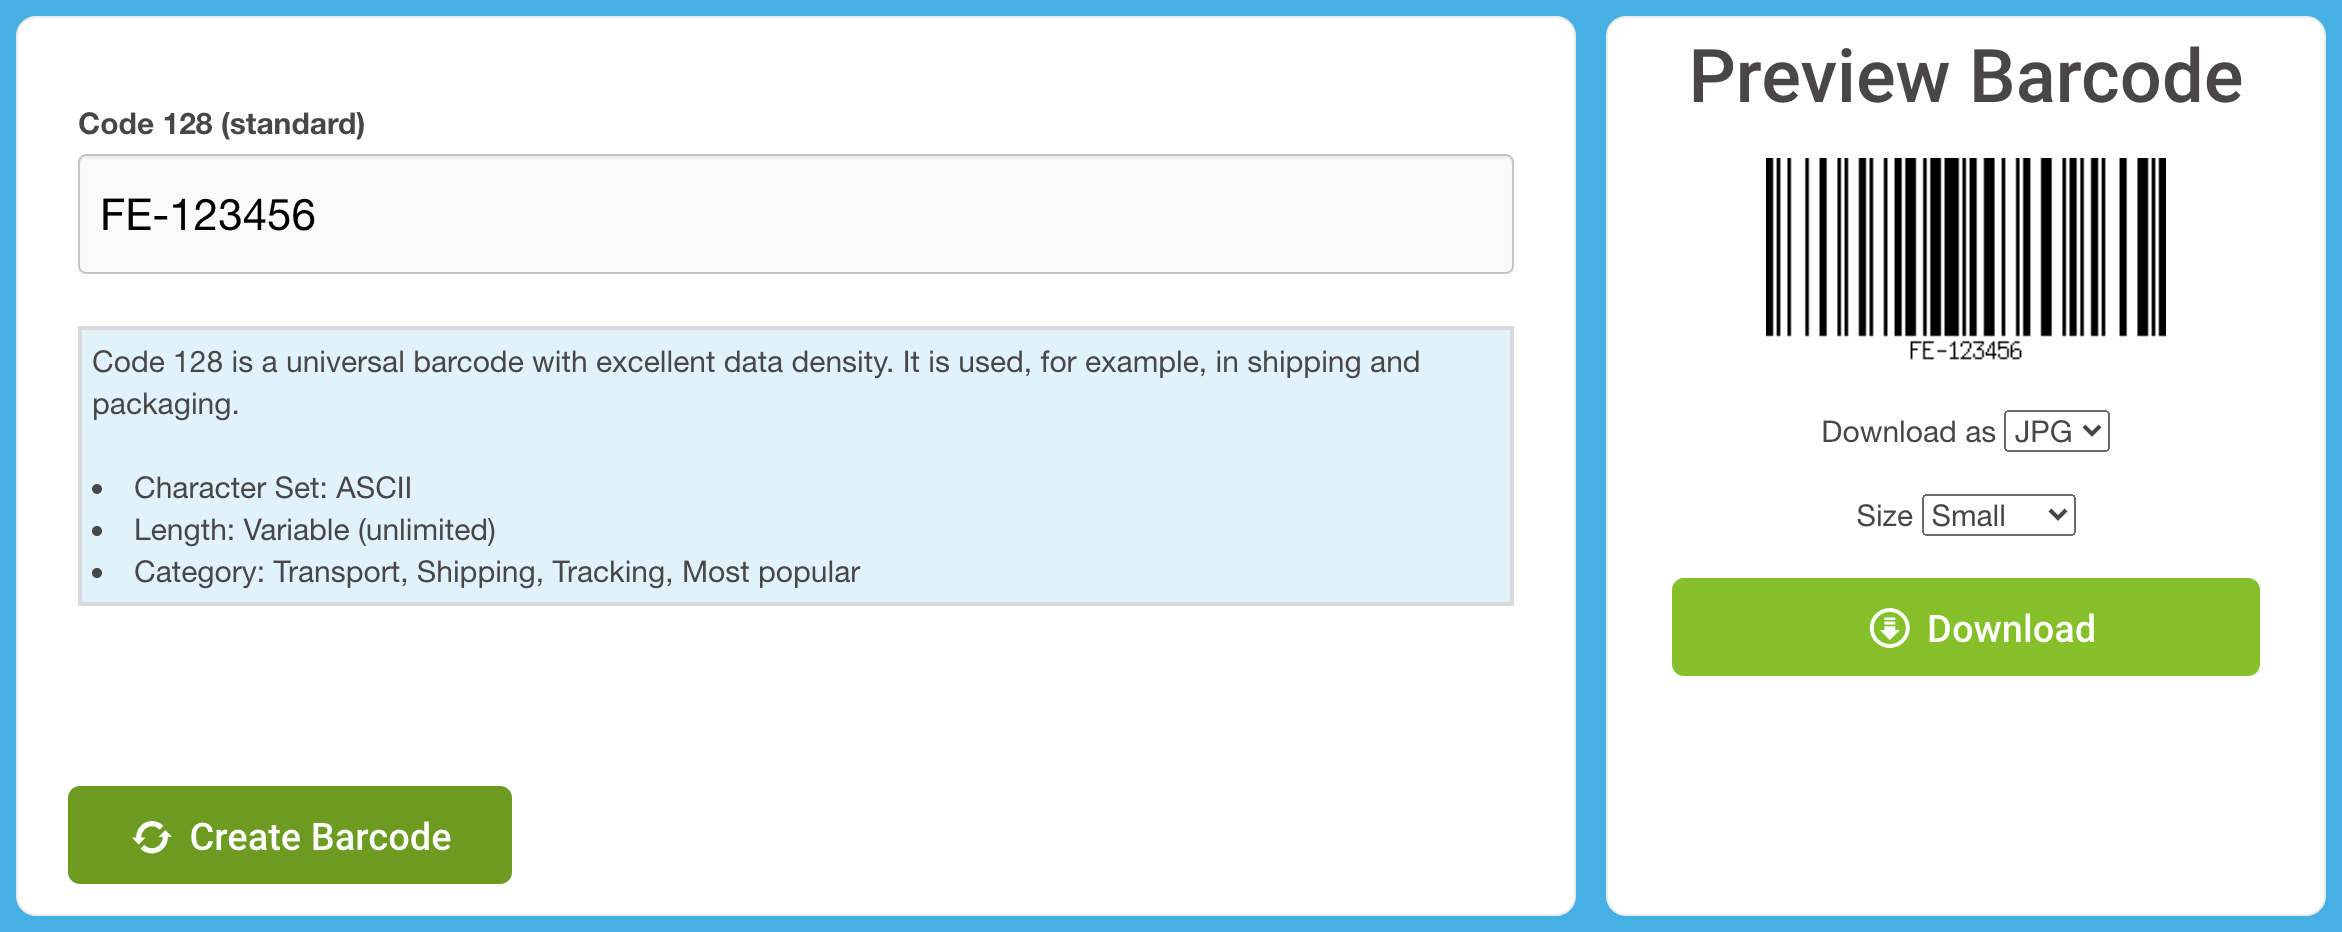2342x932 pixels.
Task: Click the Size label text
Action: 1884,516
